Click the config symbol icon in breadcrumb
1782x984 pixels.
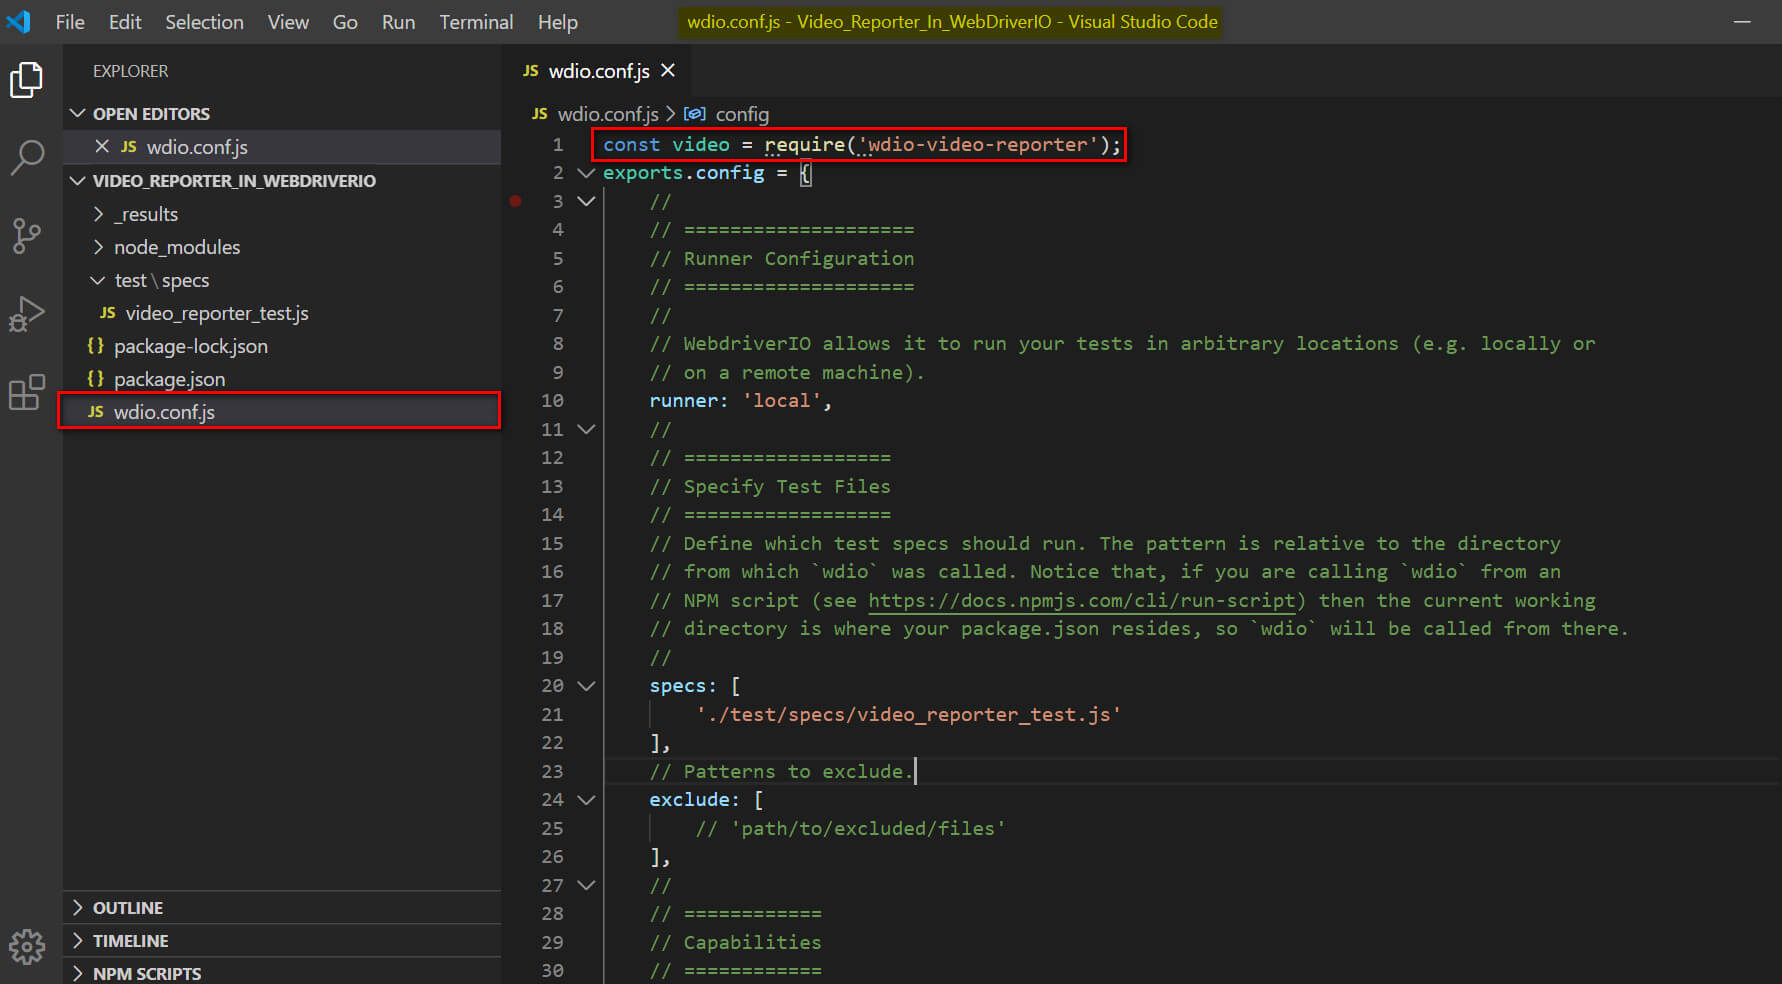[x=695, y=114]
